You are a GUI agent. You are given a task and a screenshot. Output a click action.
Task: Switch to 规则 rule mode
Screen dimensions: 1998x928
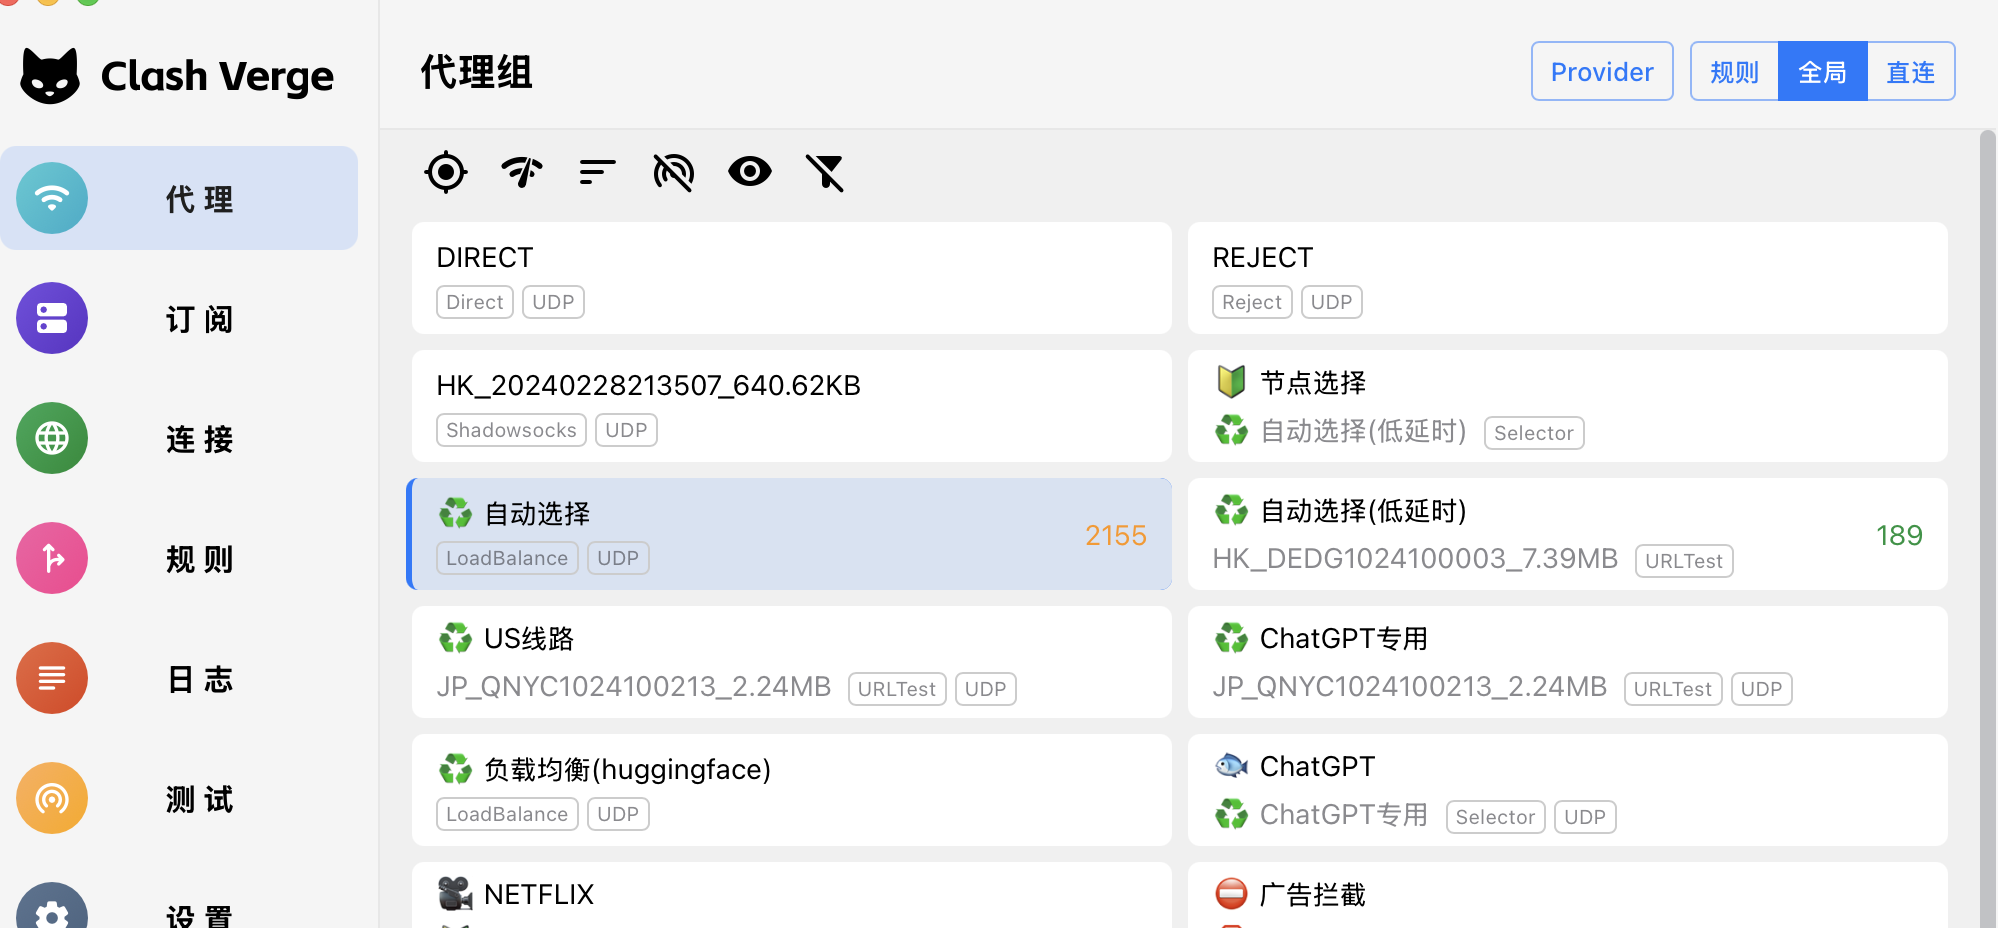1734,72
